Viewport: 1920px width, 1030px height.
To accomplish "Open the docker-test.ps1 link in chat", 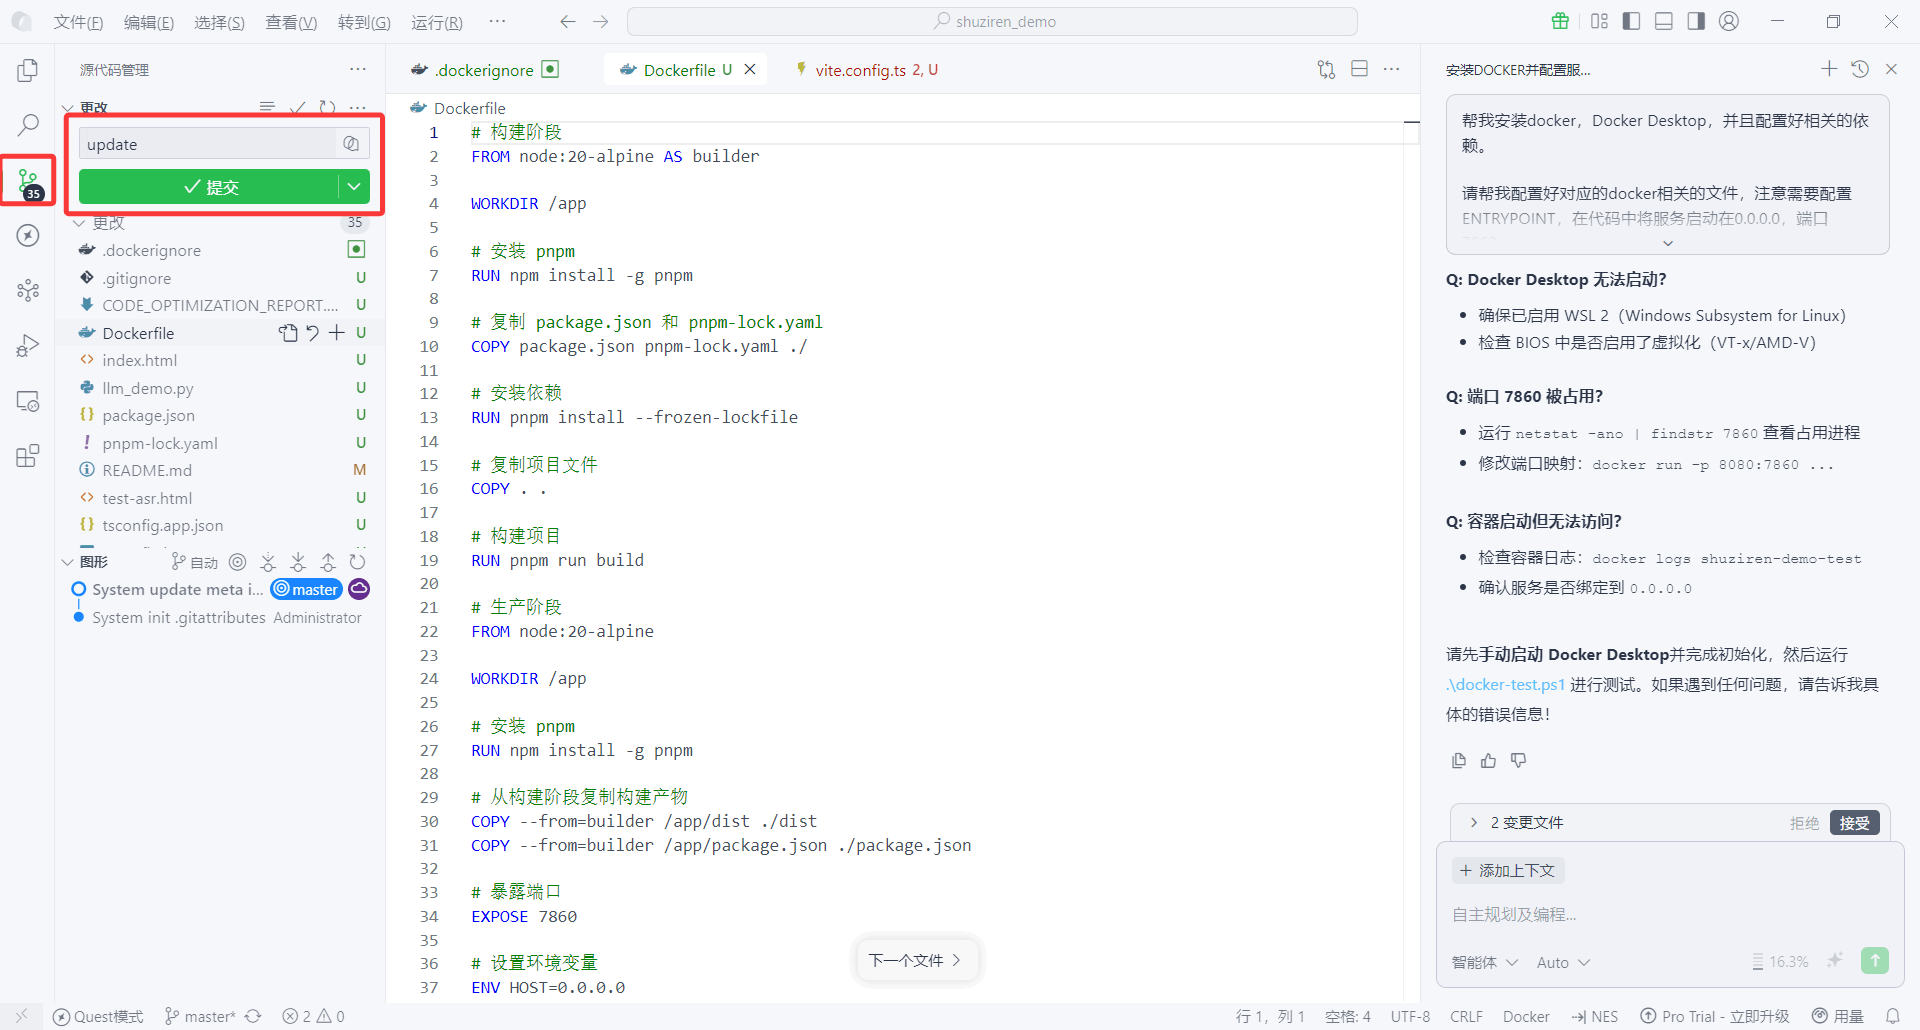I will pos(1506,684).
